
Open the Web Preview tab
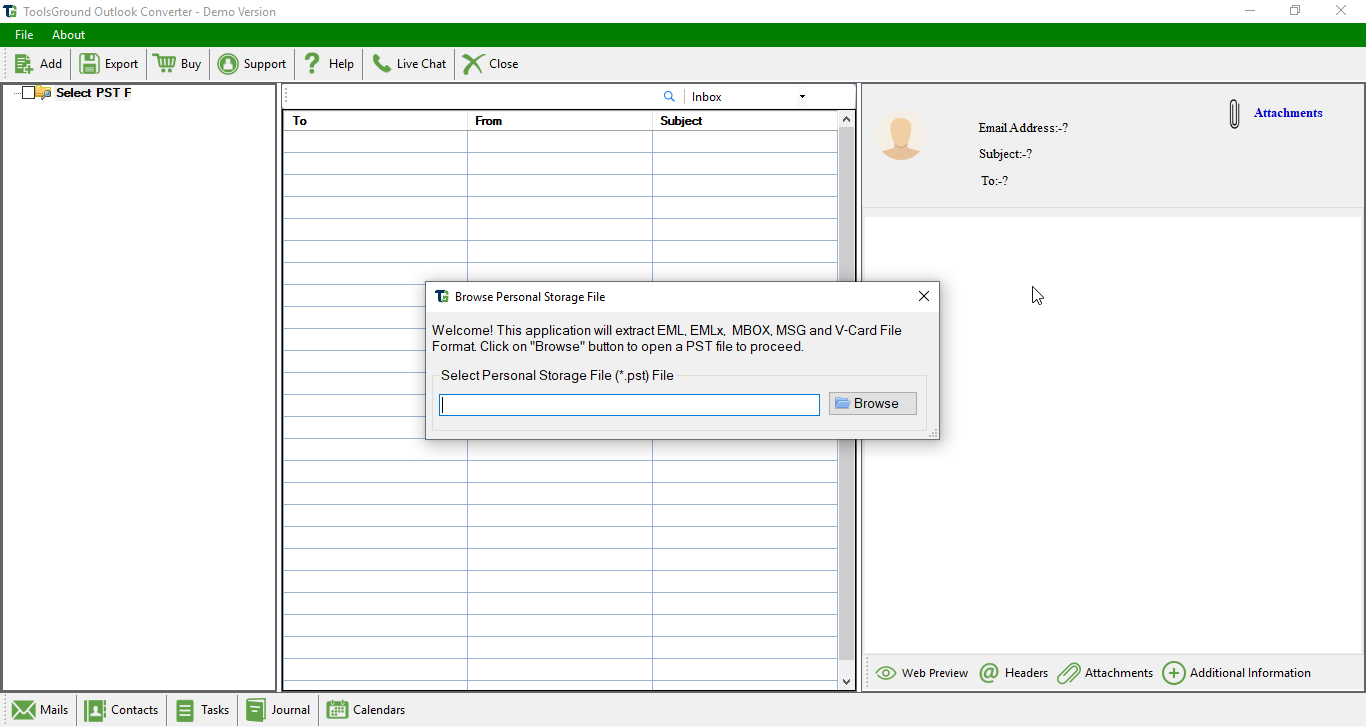(922, 673)
